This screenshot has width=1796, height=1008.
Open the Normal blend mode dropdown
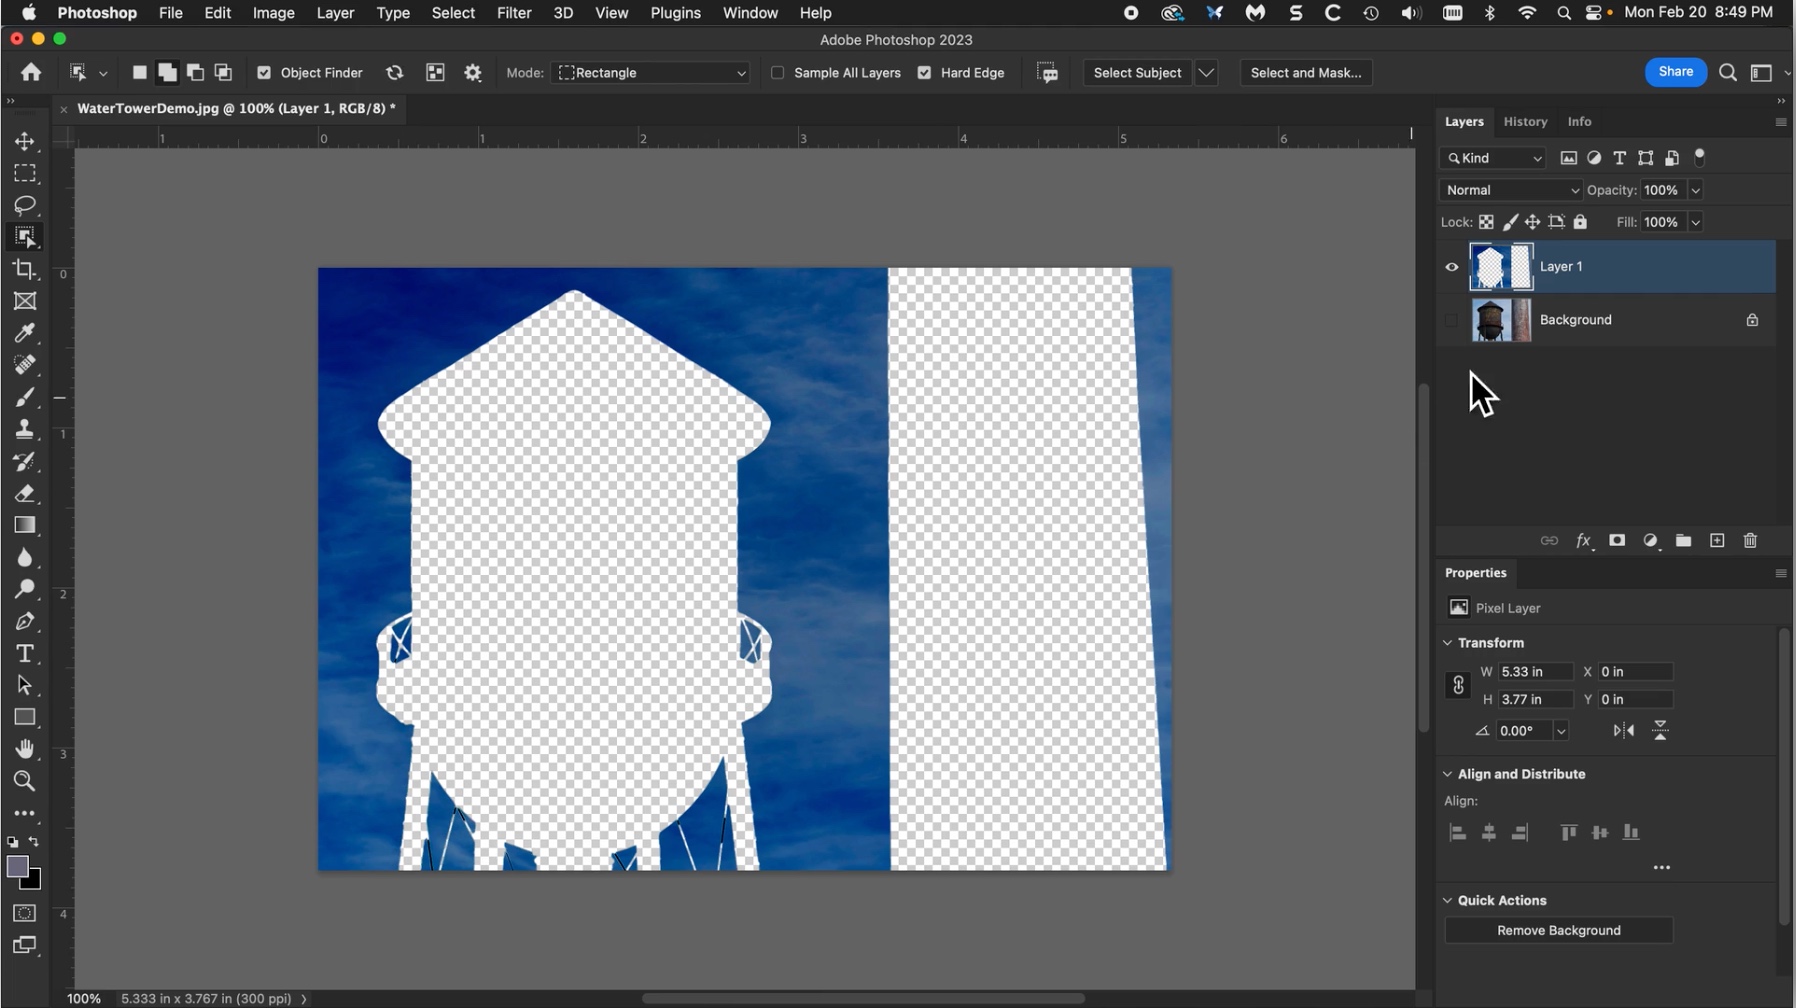(x=1510, y=190)
